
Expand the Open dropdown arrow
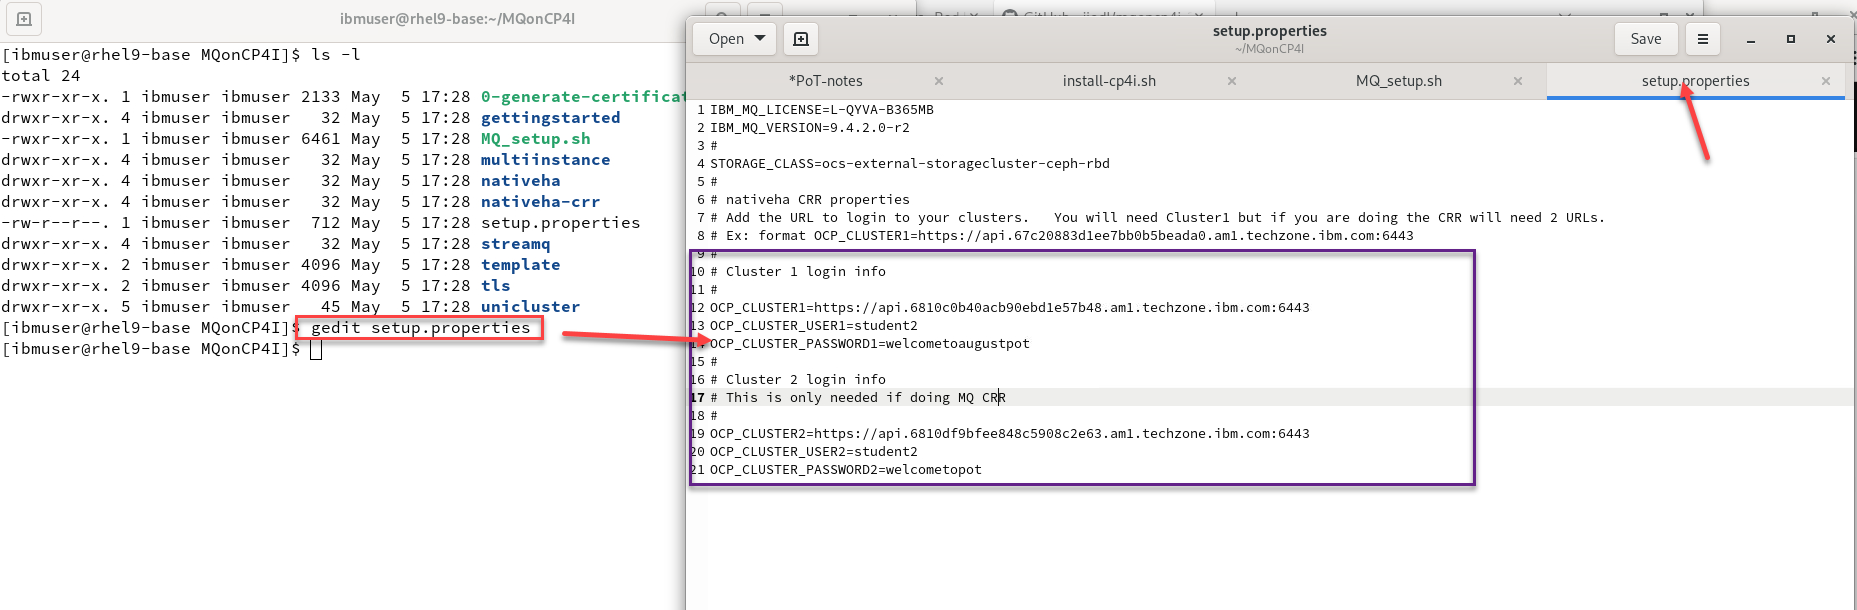pyautogui.click(x=760, y=39)
